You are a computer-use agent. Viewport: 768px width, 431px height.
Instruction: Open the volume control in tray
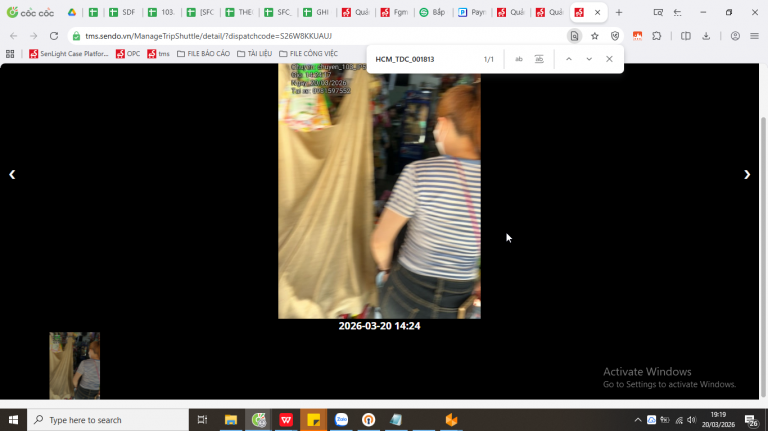pos(692,420)
